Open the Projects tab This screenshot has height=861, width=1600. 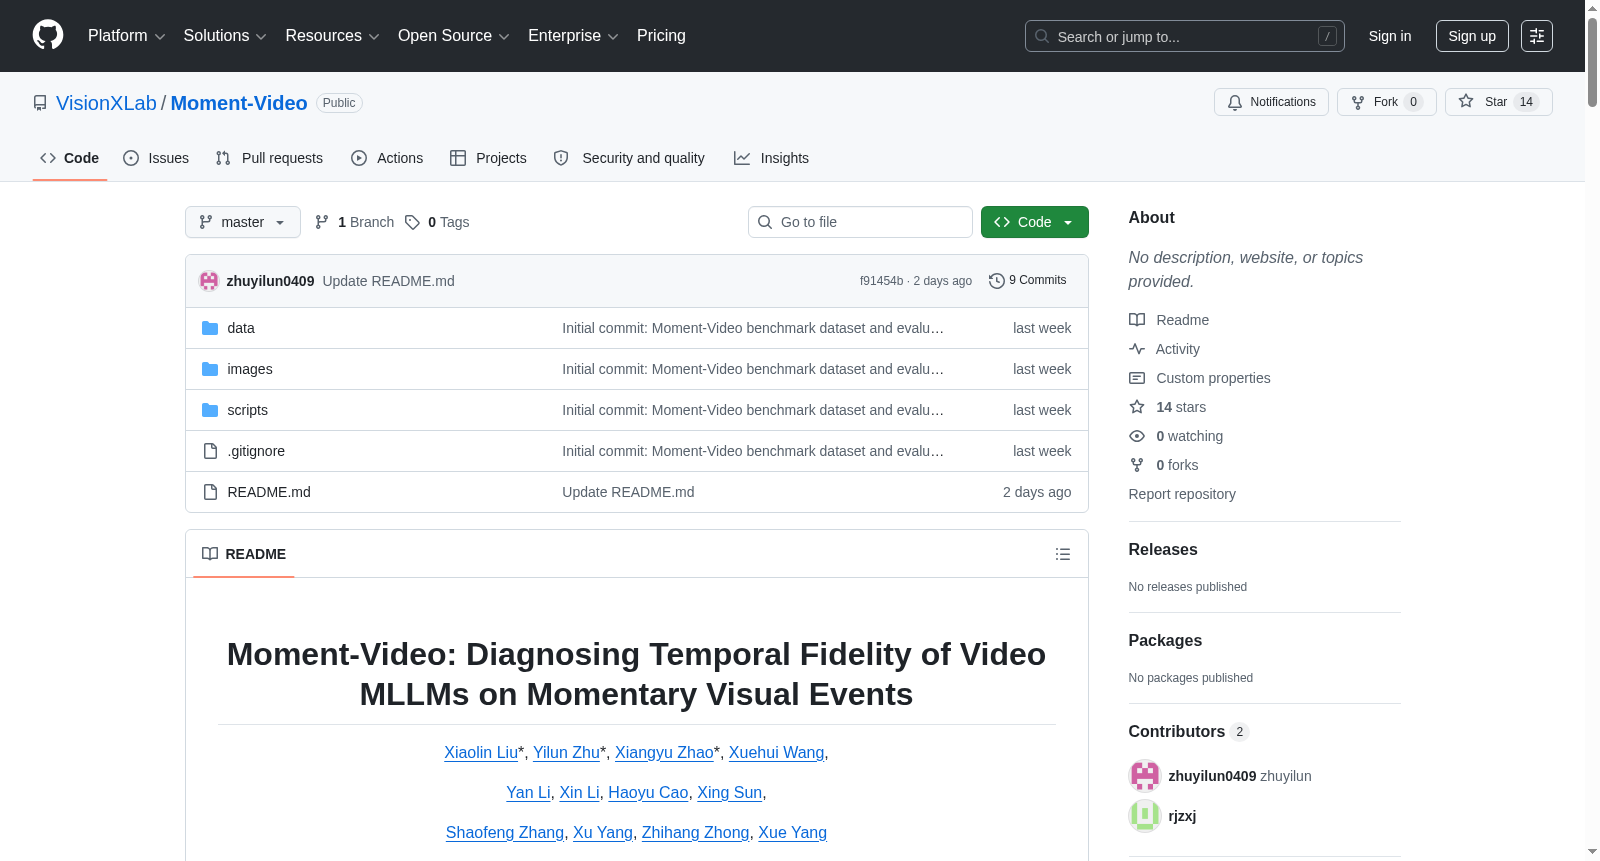(488, 158)
